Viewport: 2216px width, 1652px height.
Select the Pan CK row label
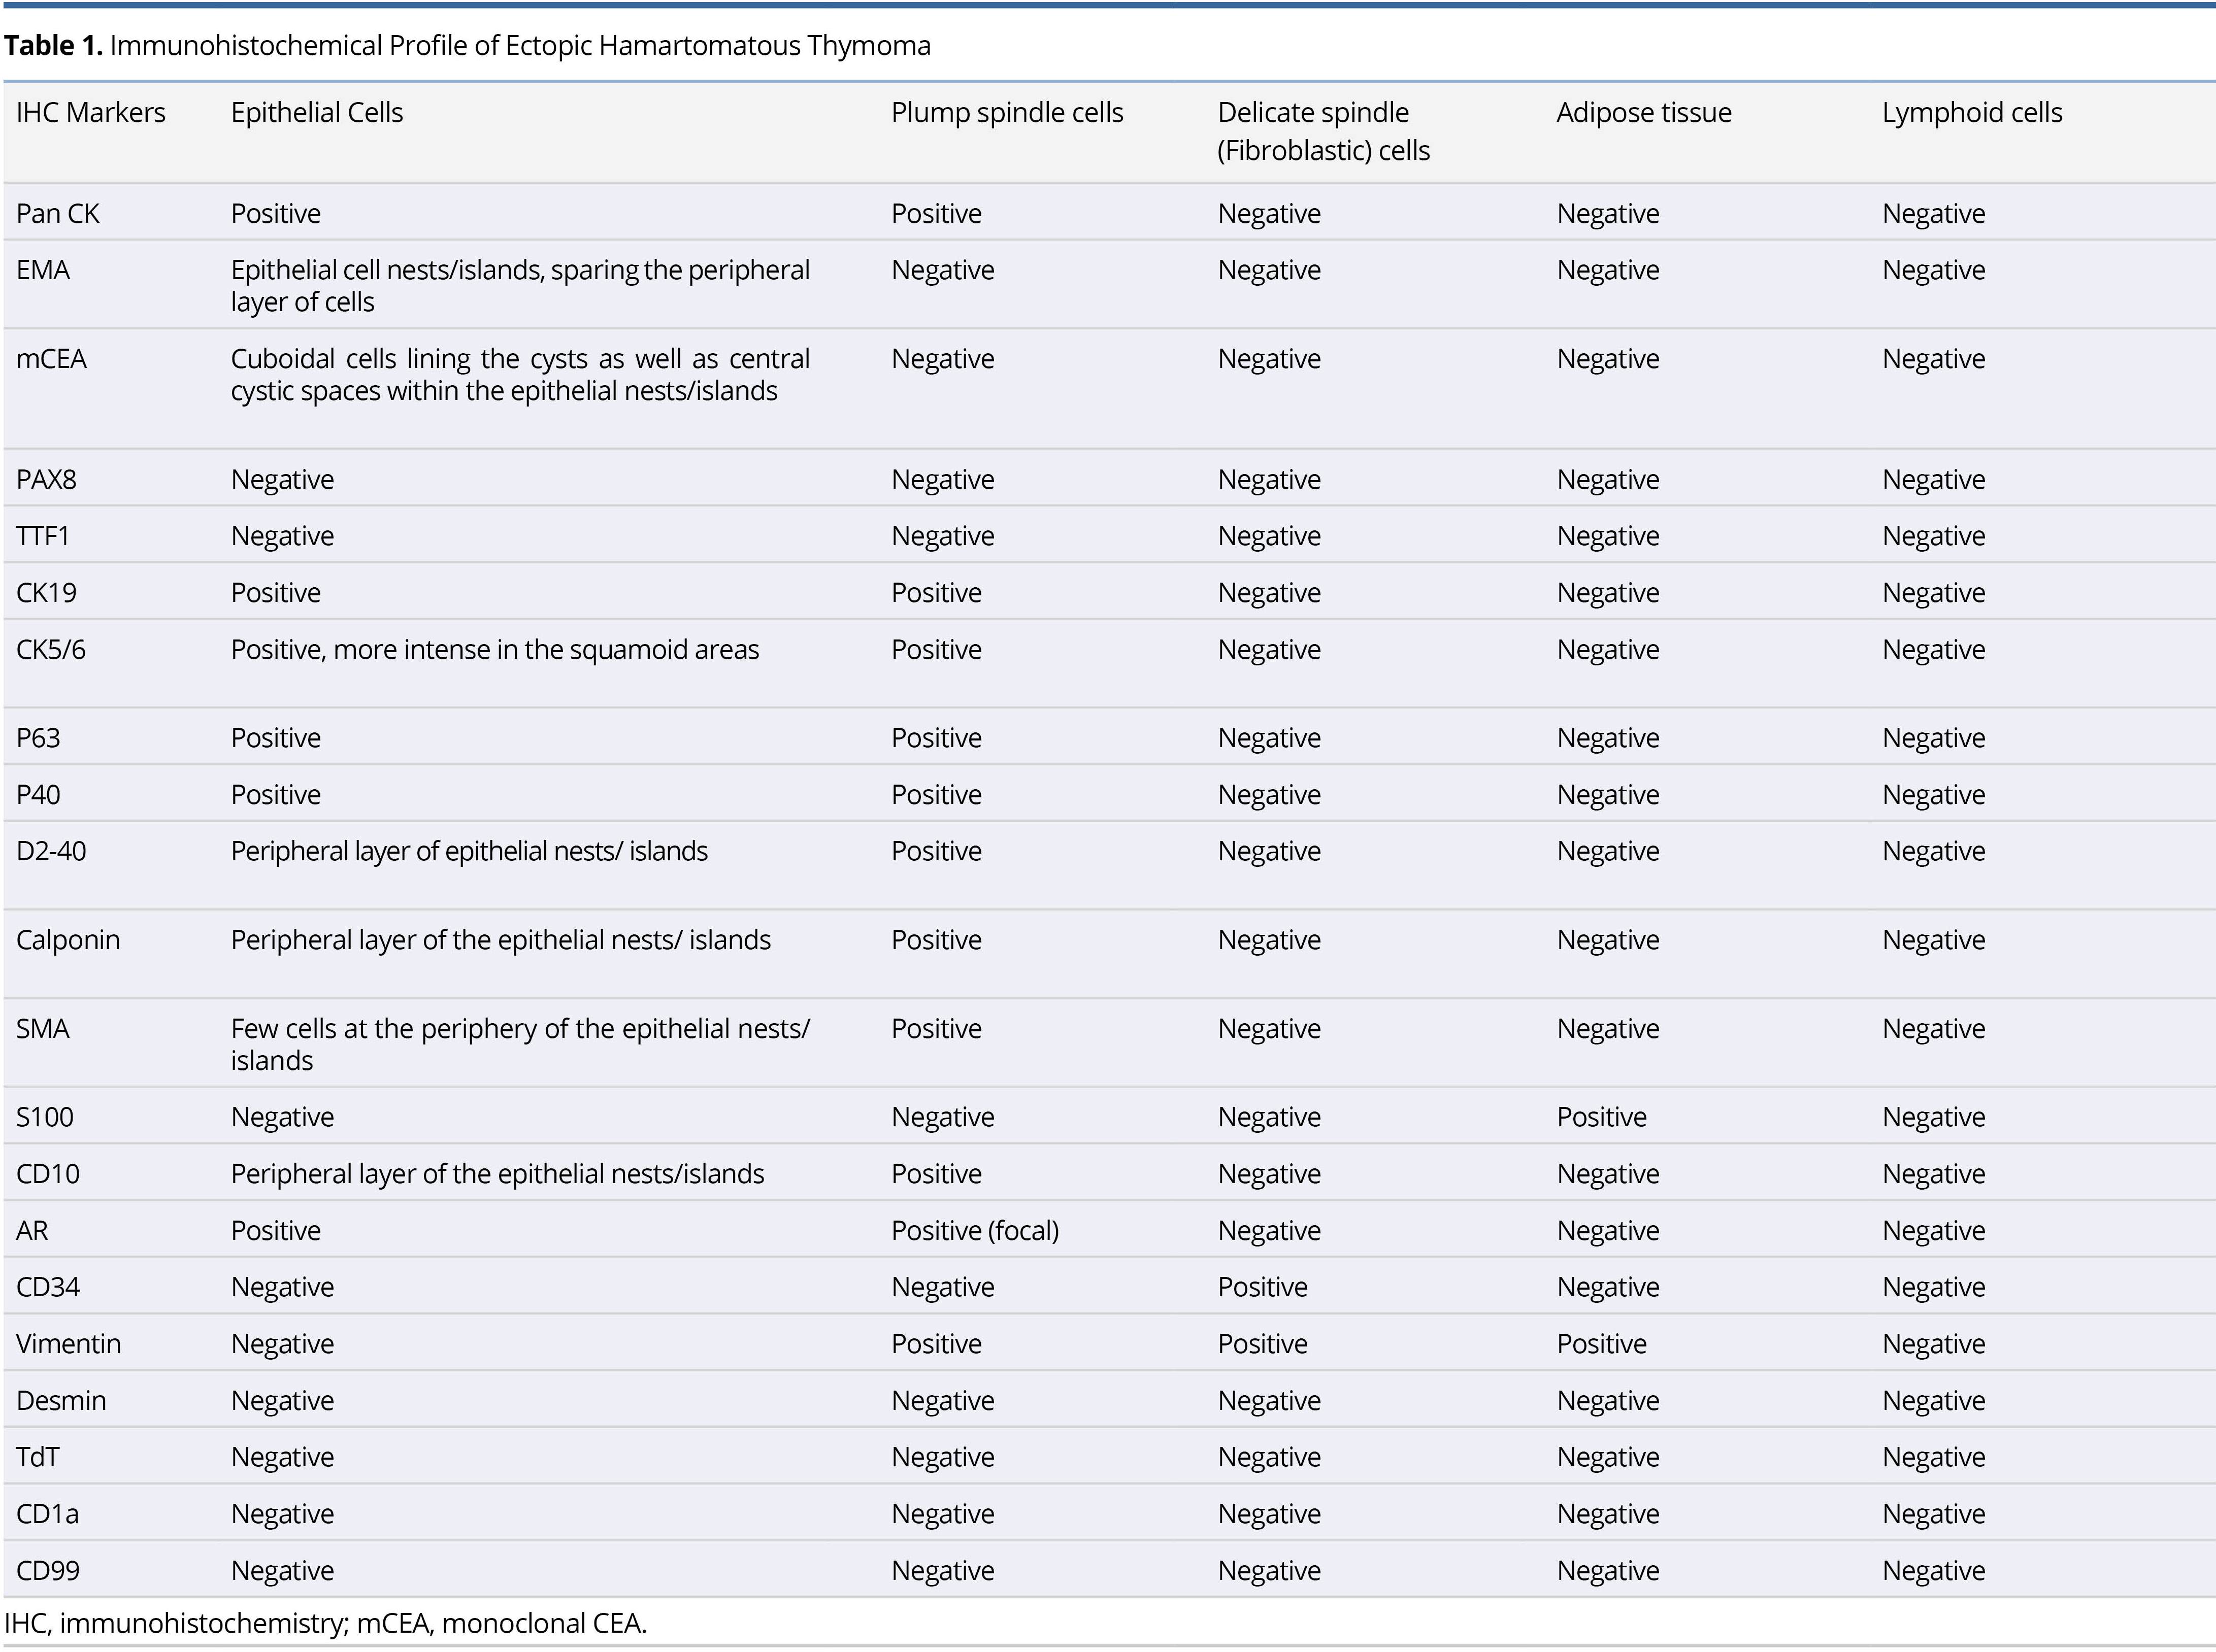click(58, 214)
